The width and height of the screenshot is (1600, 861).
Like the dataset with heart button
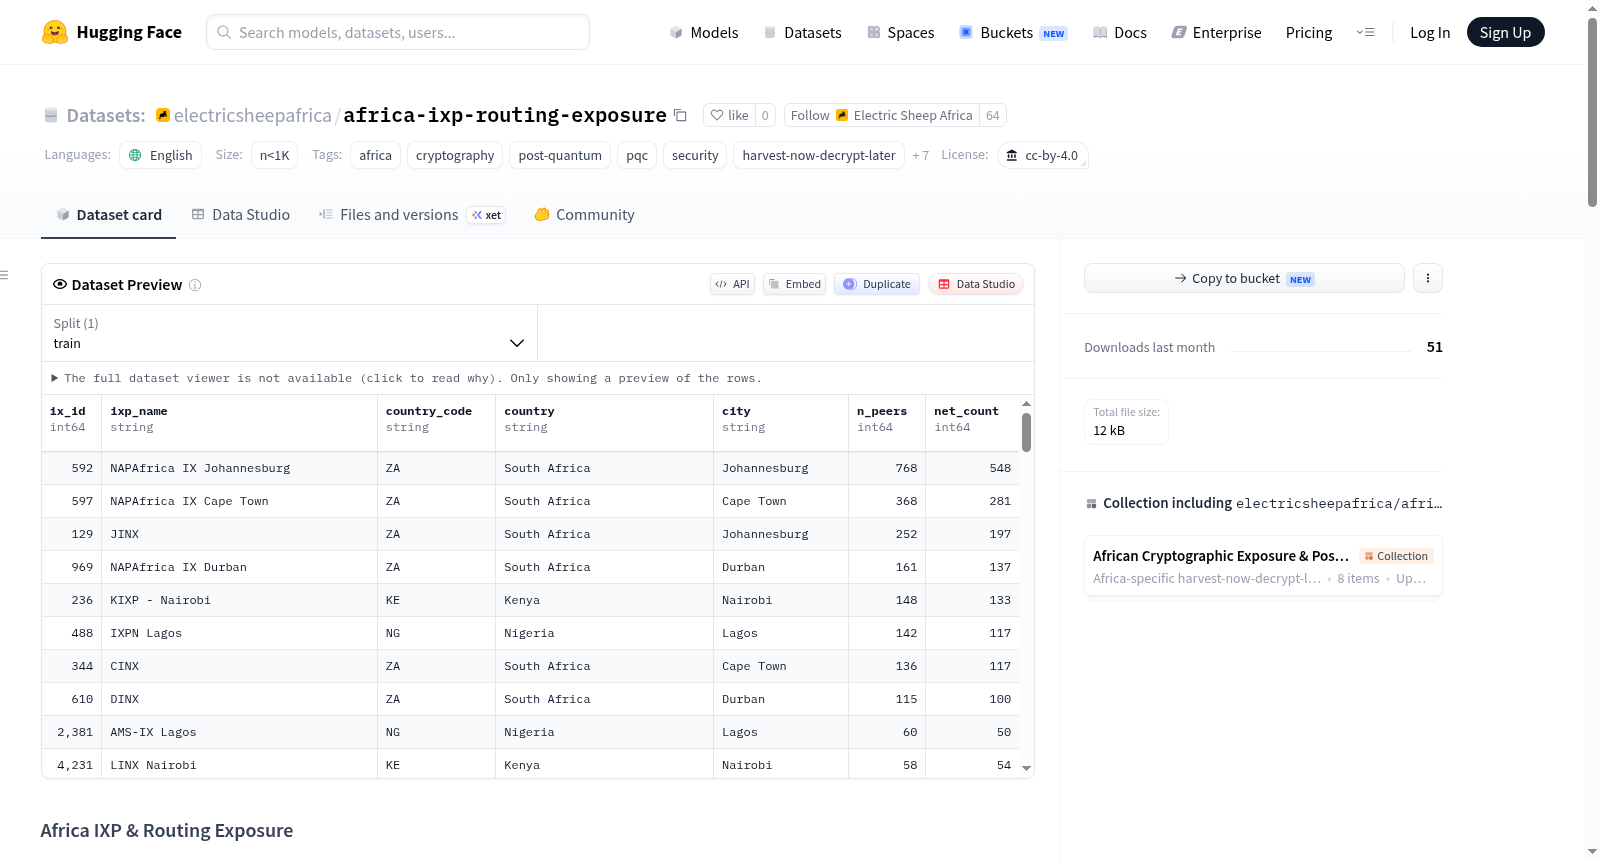point(729,115)
